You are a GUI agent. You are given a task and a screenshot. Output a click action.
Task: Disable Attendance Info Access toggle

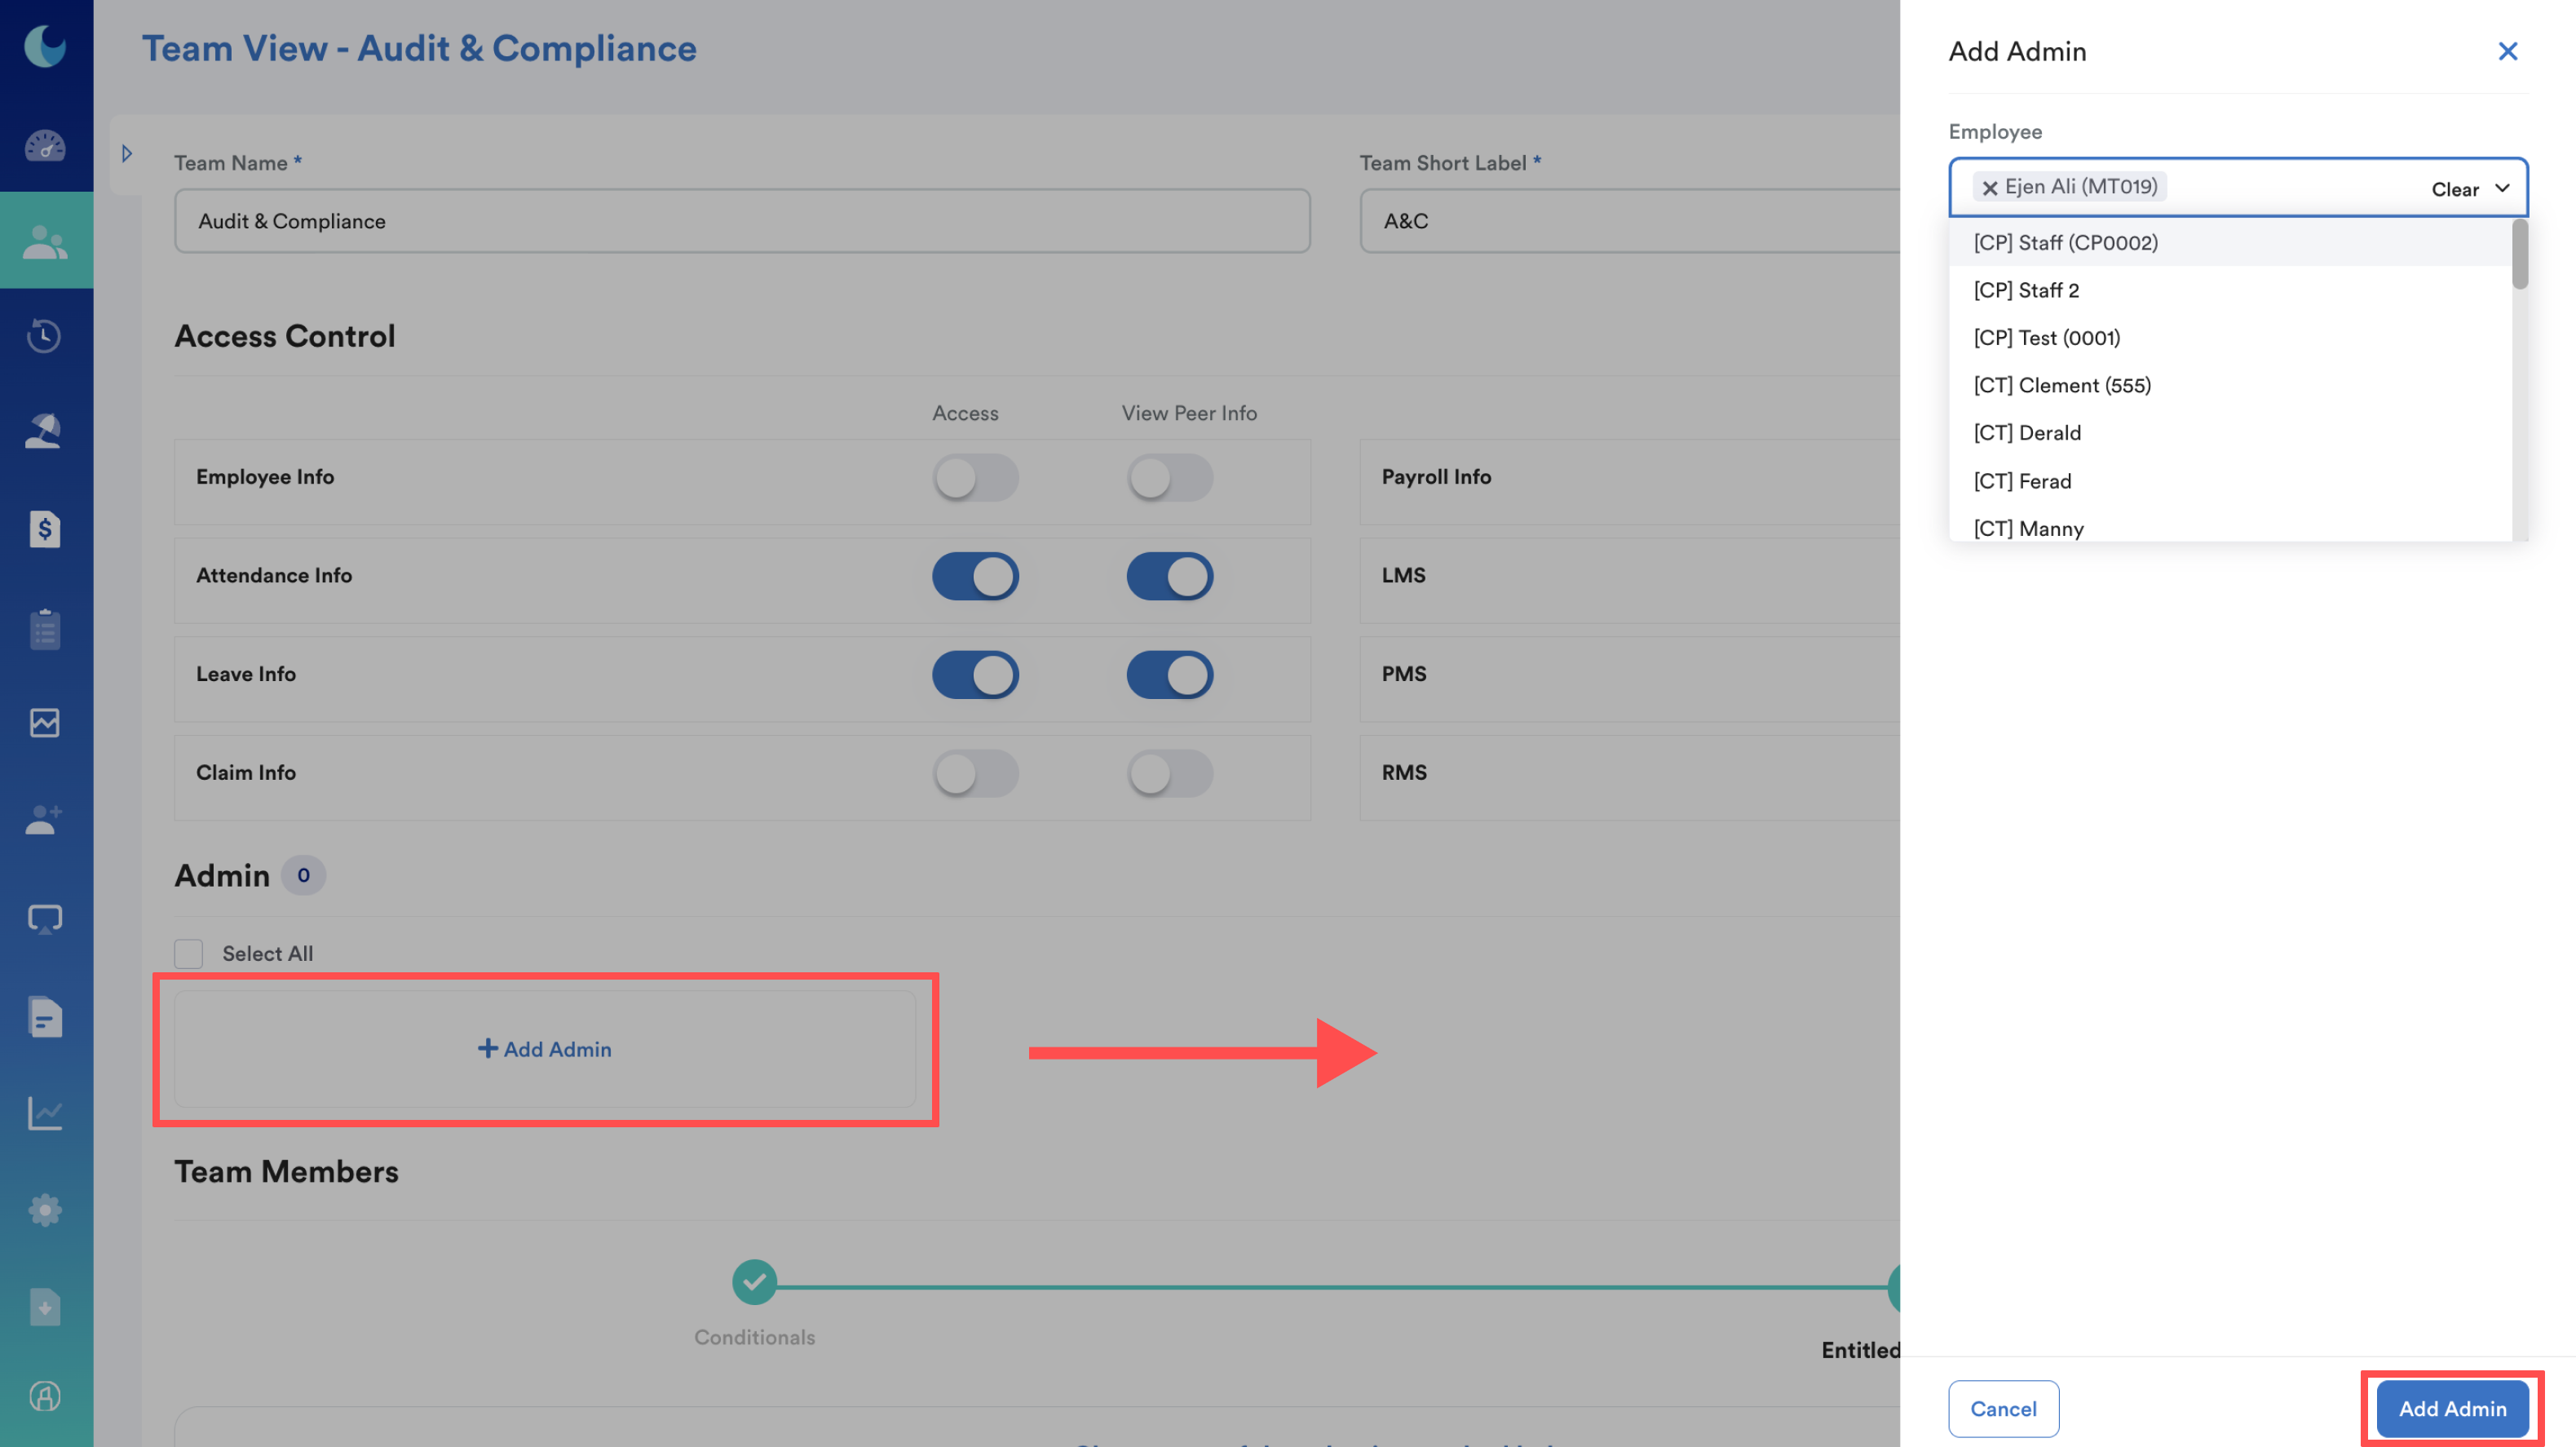click(x=975, y=576)
